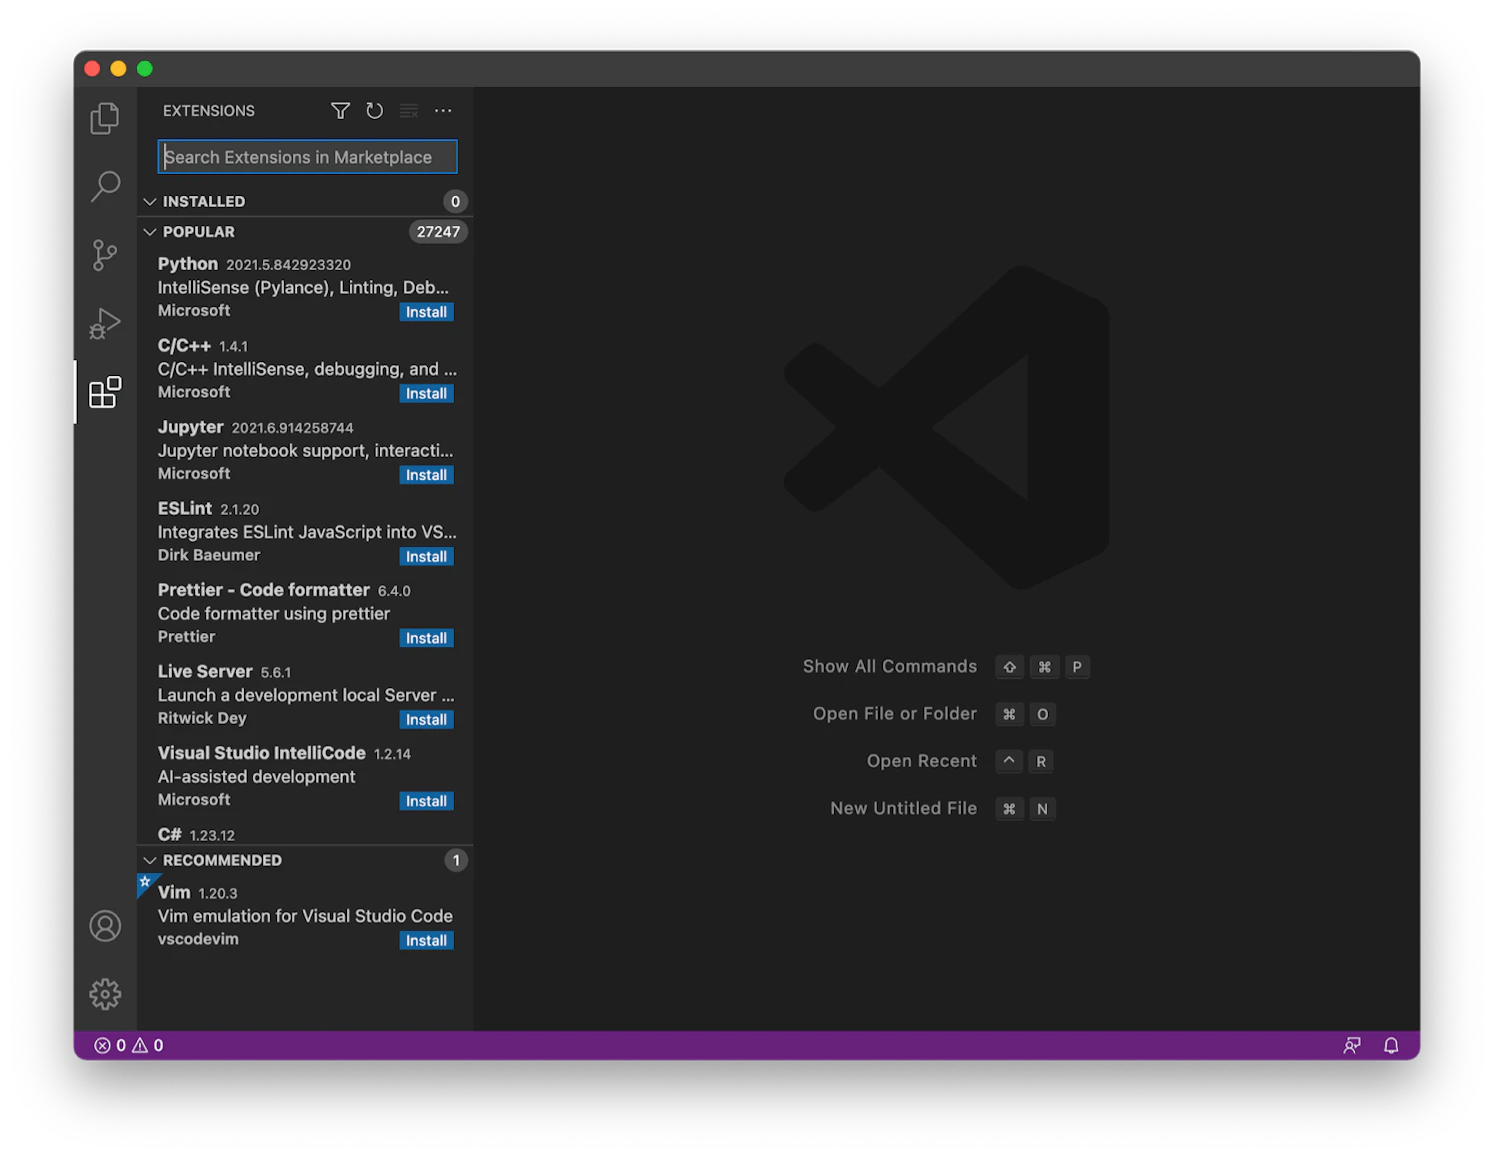Select the Jupyter extension entry
This screenshot has height=1157, width=1494.
[305, 451]
